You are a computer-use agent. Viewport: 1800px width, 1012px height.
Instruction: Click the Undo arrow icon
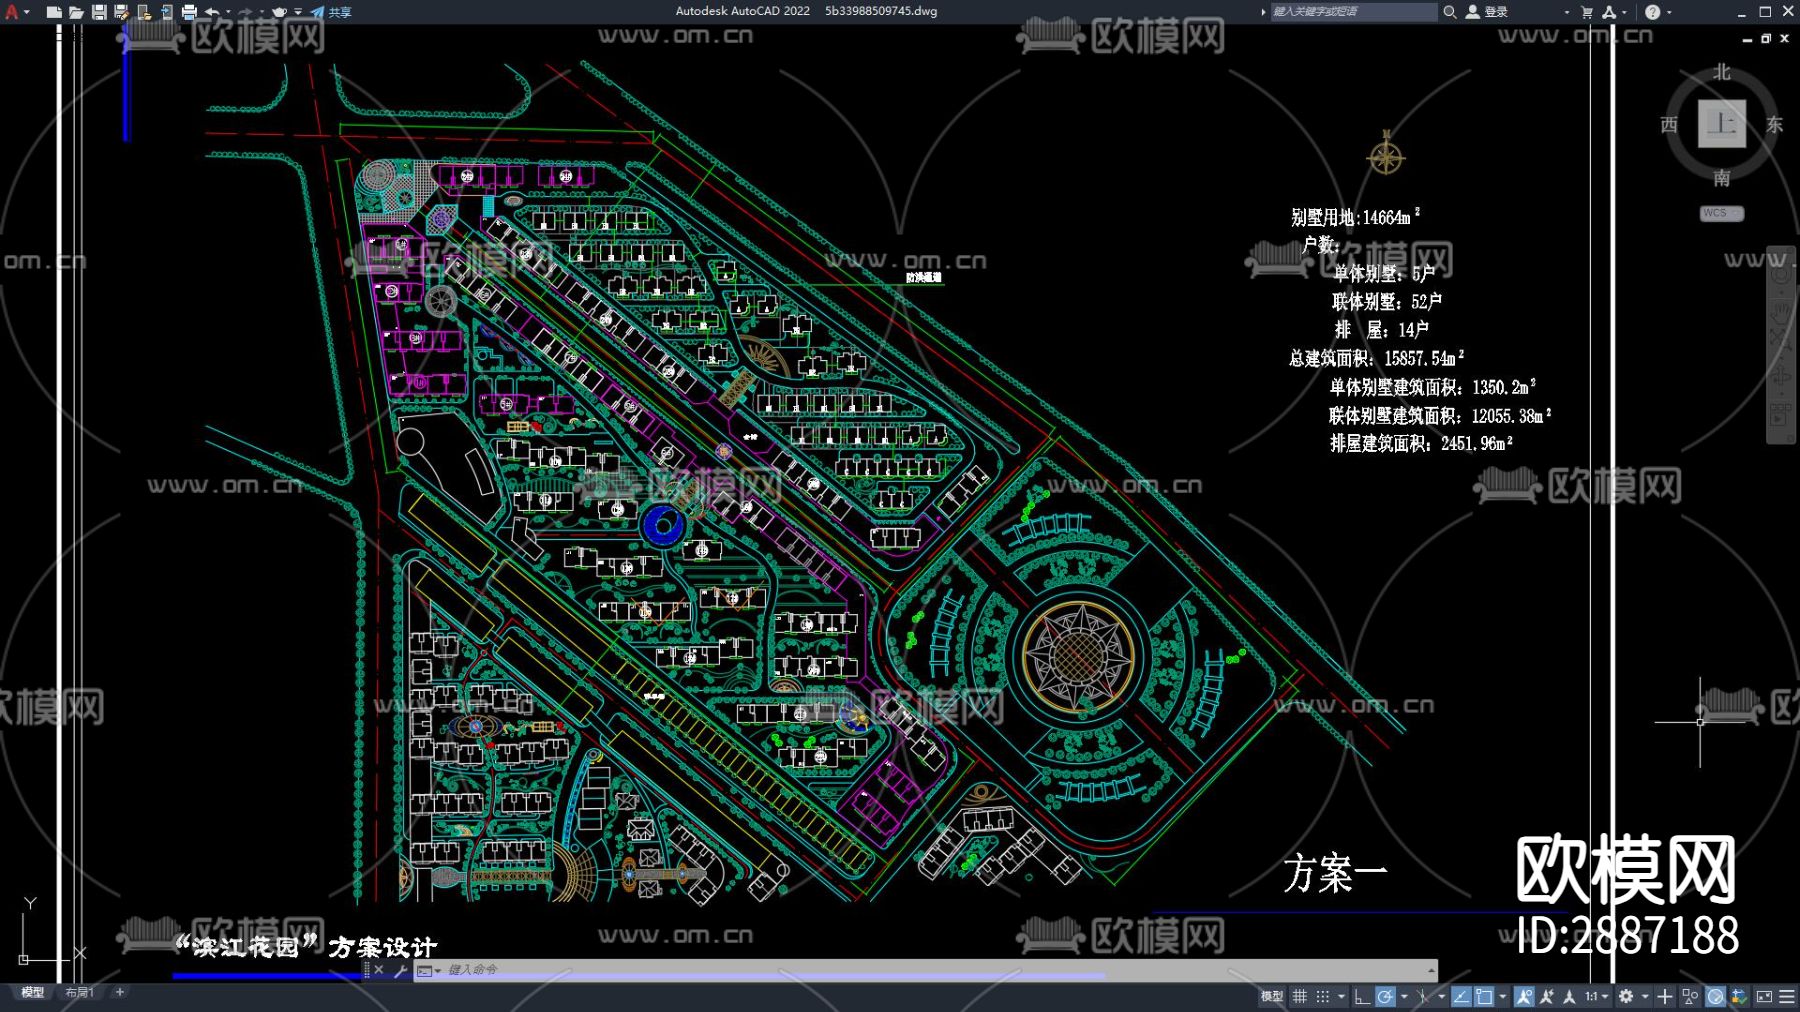click(212, 12)
